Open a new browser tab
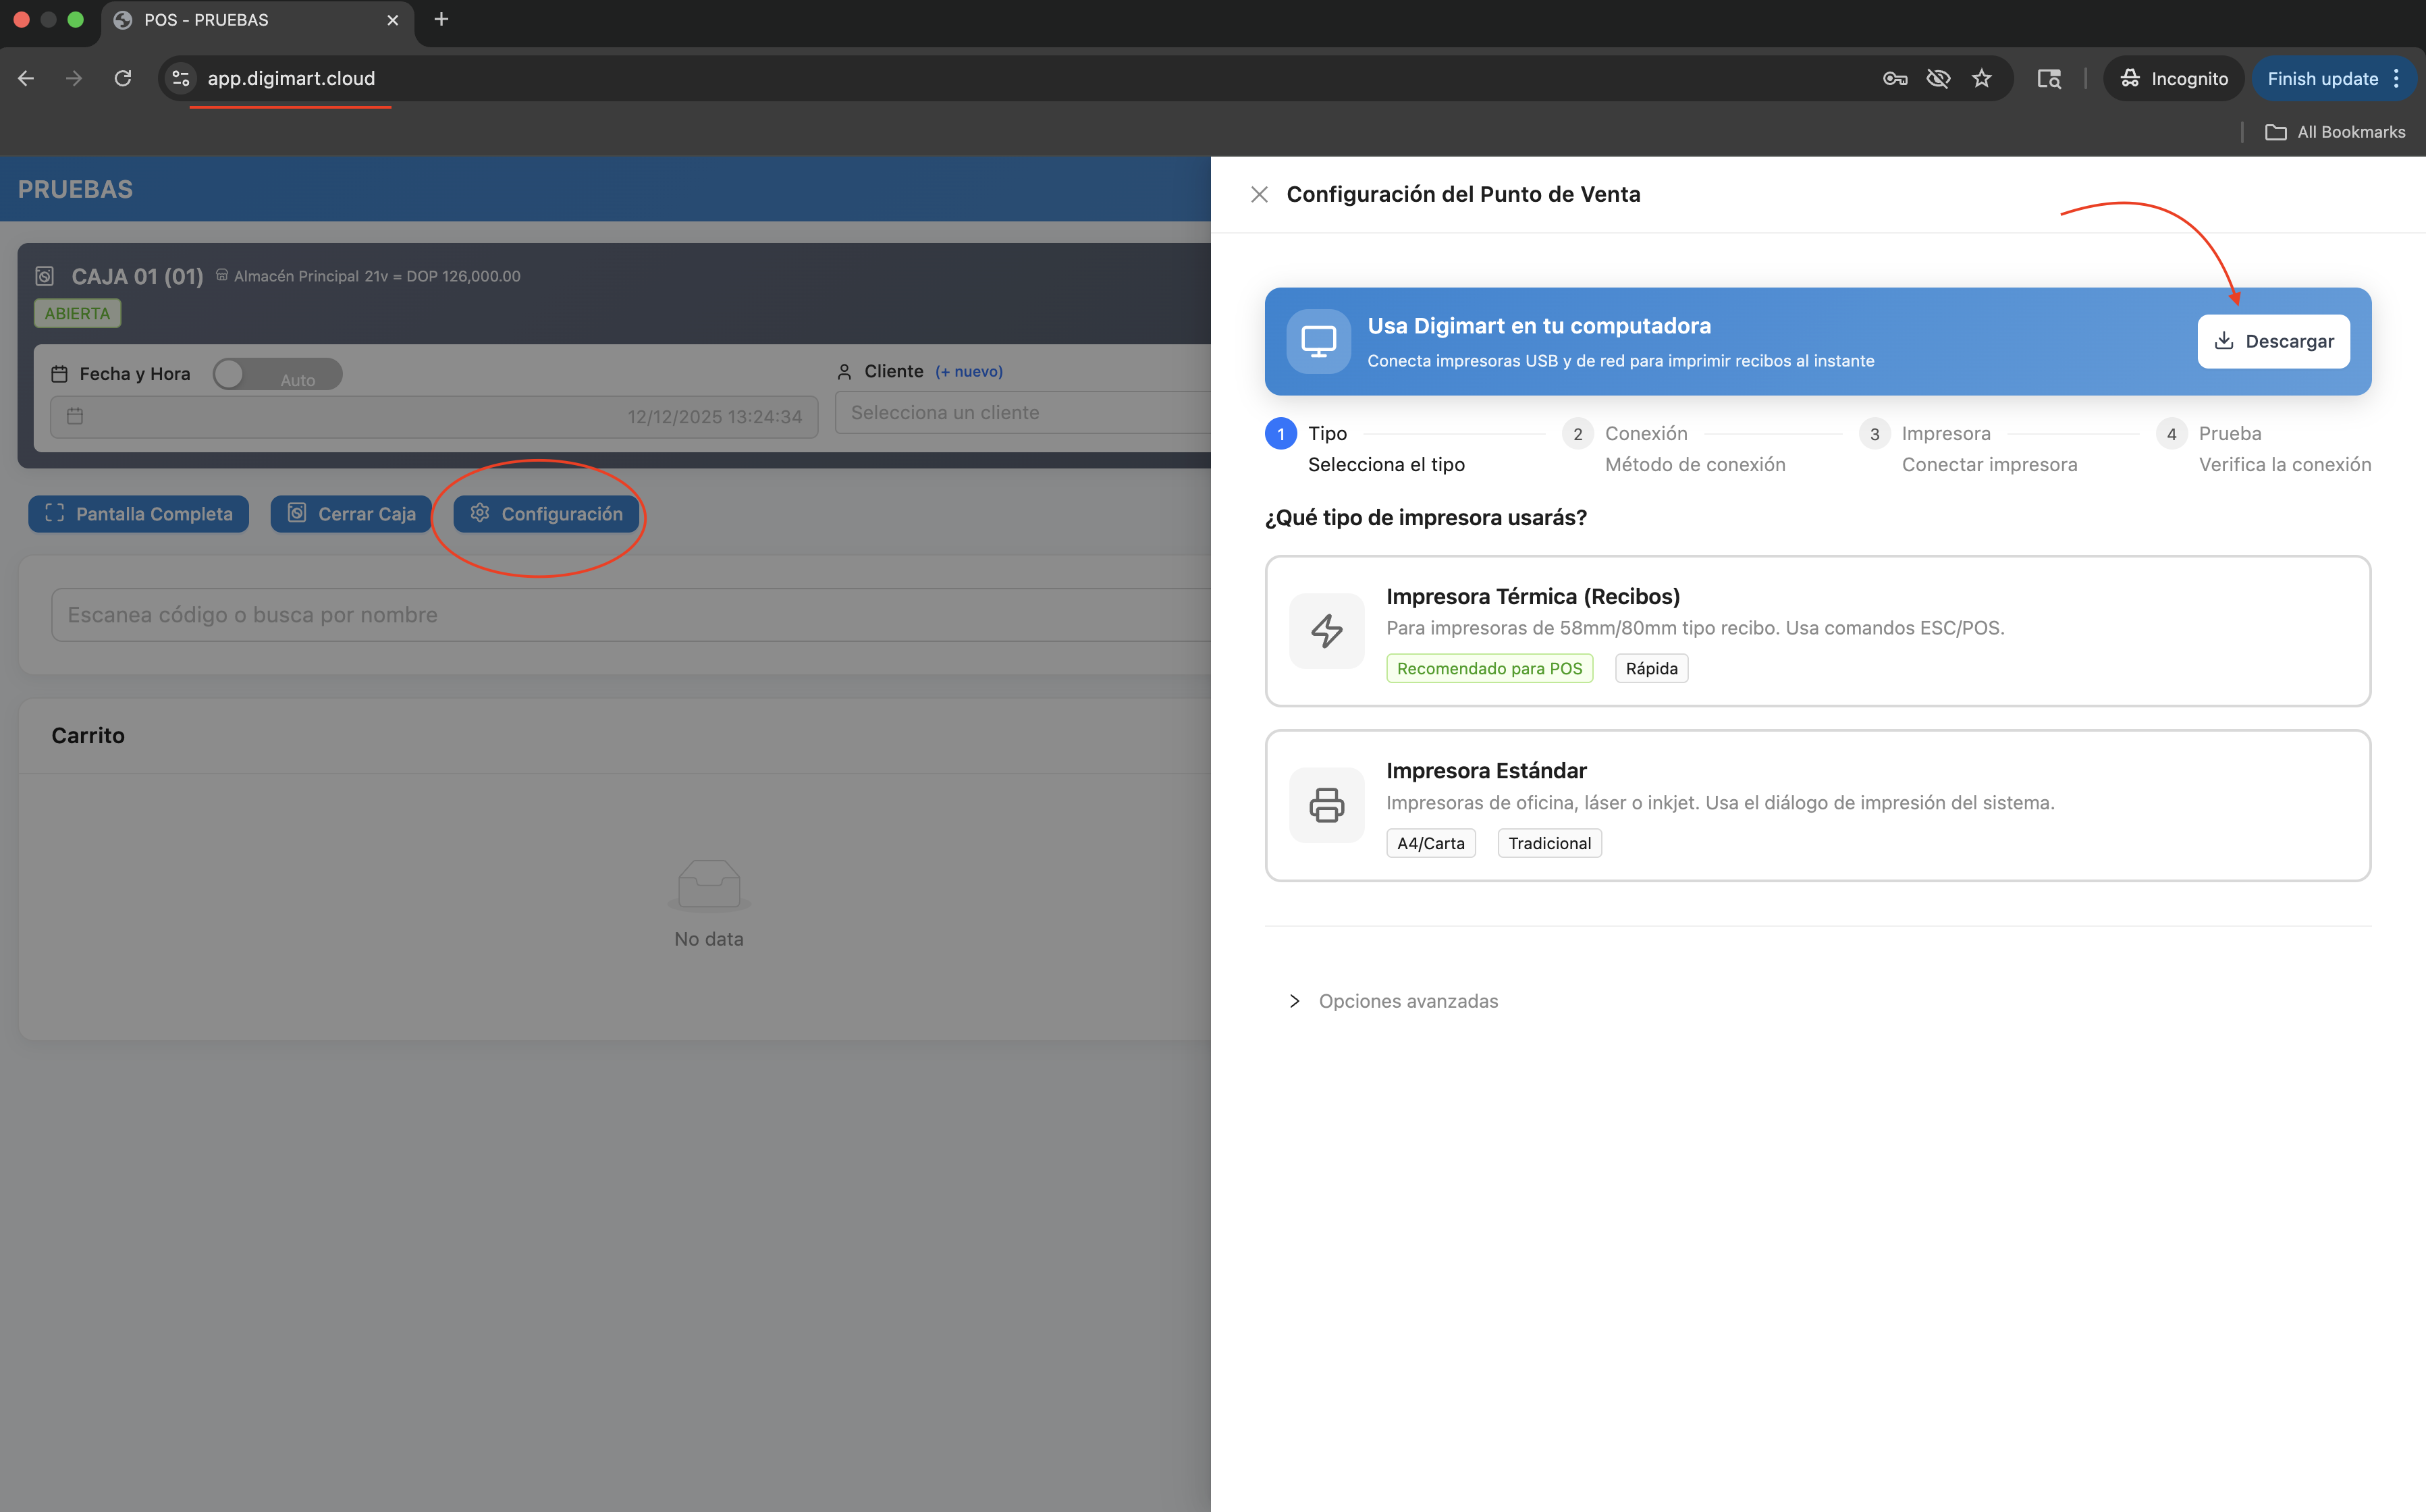Image resolution: width=2426 pixels, height=1512 pixels. pos(441,19)
